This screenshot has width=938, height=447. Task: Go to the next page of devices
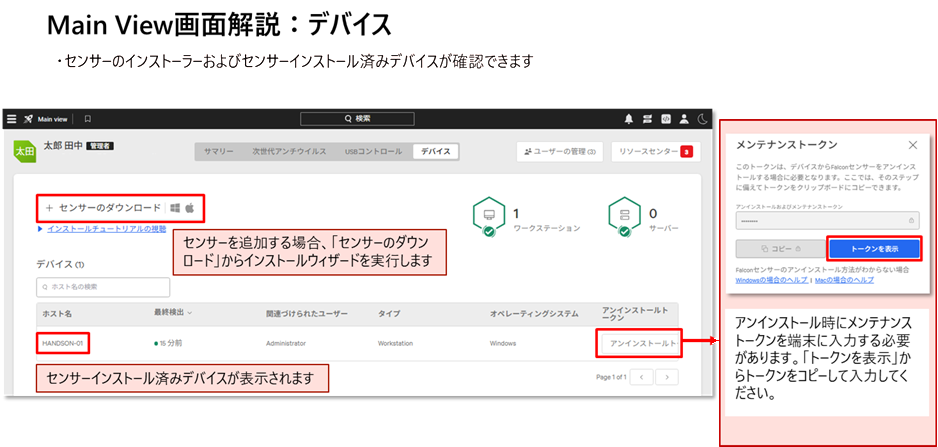pos(667,377)
